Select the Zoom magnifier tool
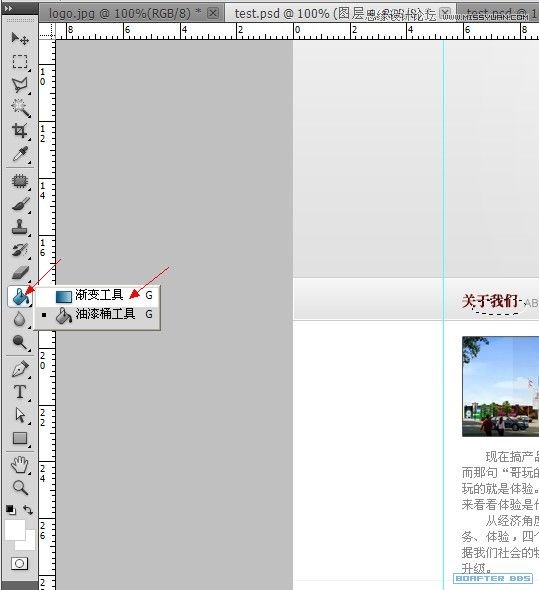This screenshot has height=590, width=539. click(20, 488)
